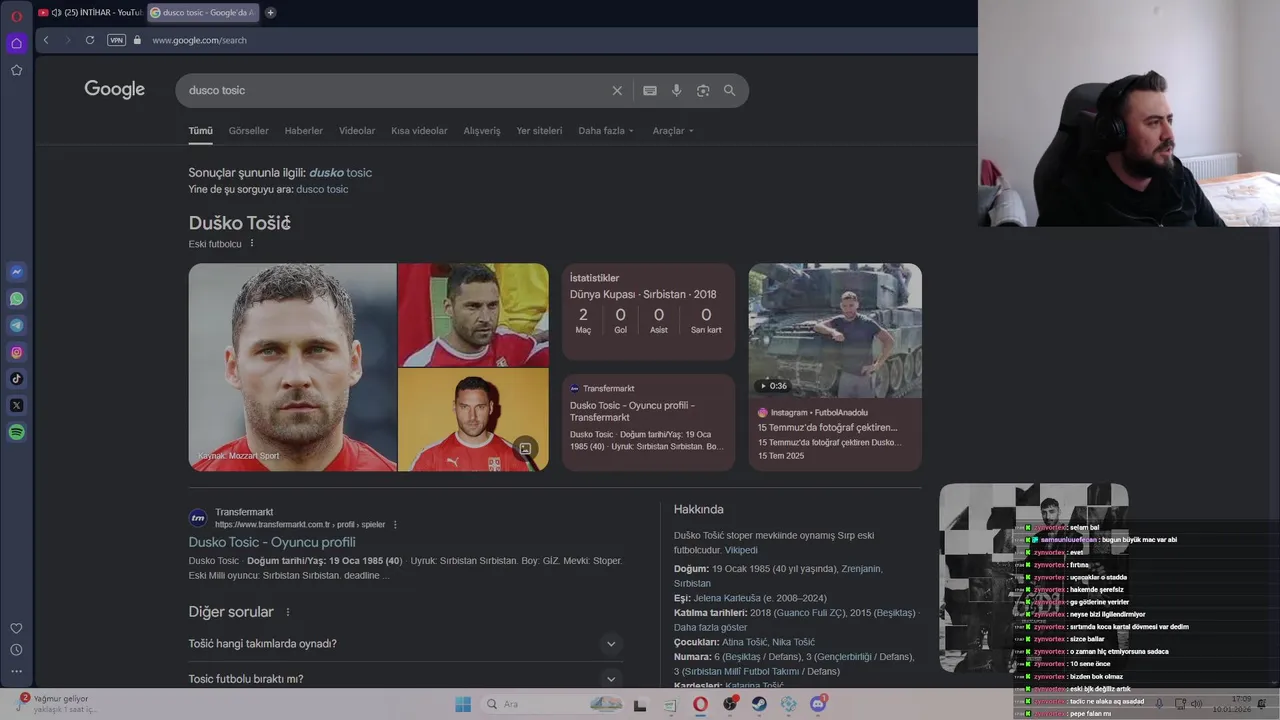Open WhatsApp in the sidebar
This screenshot has height=720, width=1280.
(16, 299)
